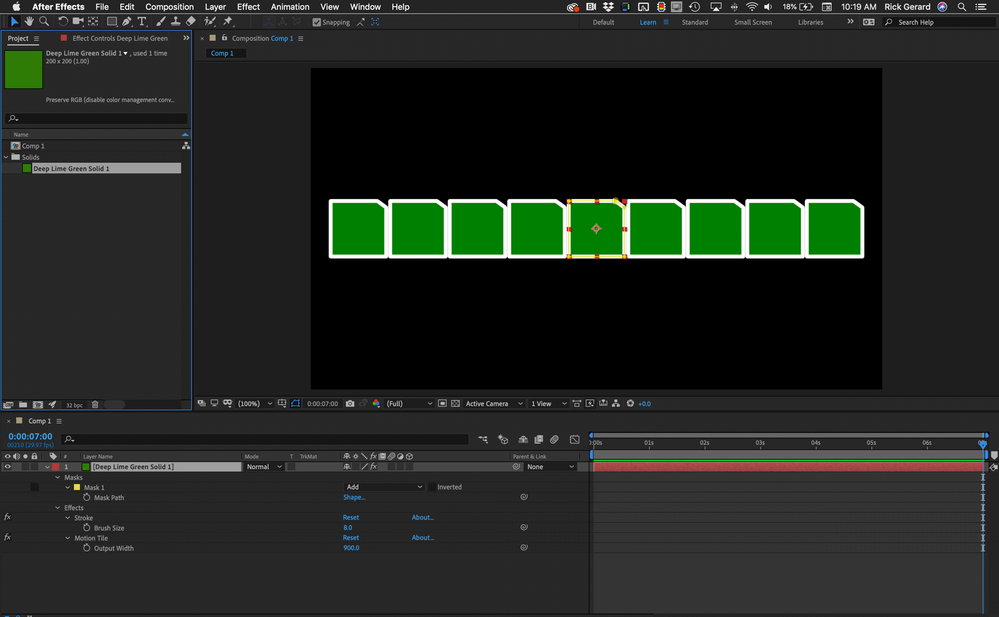Image resolution: width=999 pixels, height=617 pixels.
Task: Collapse the Masks group
Action: point(57,477)
